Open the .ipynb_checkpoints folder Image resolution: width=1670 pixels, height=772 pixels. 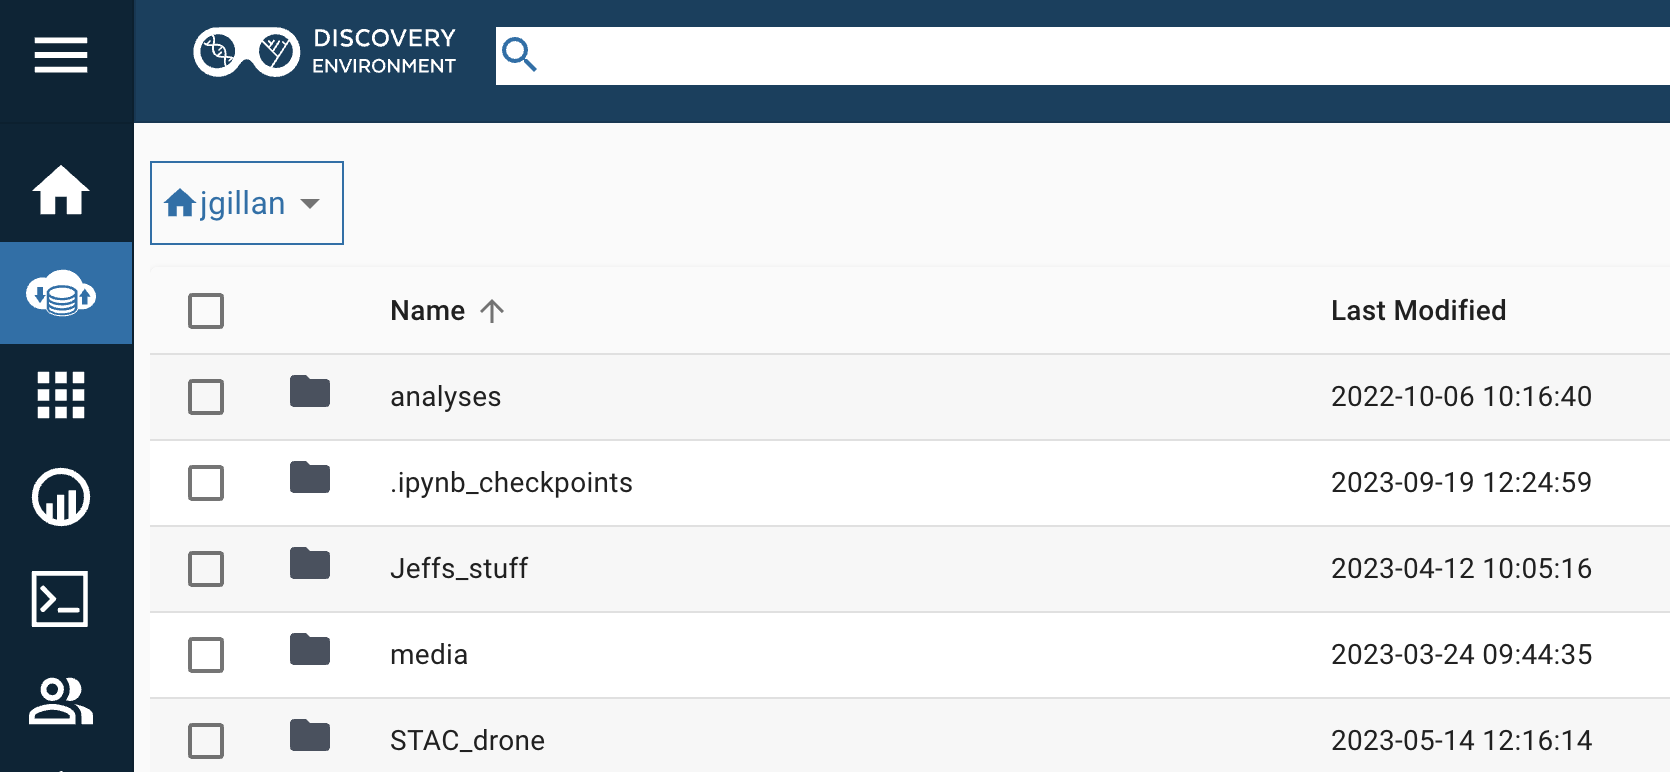[511, 483]
